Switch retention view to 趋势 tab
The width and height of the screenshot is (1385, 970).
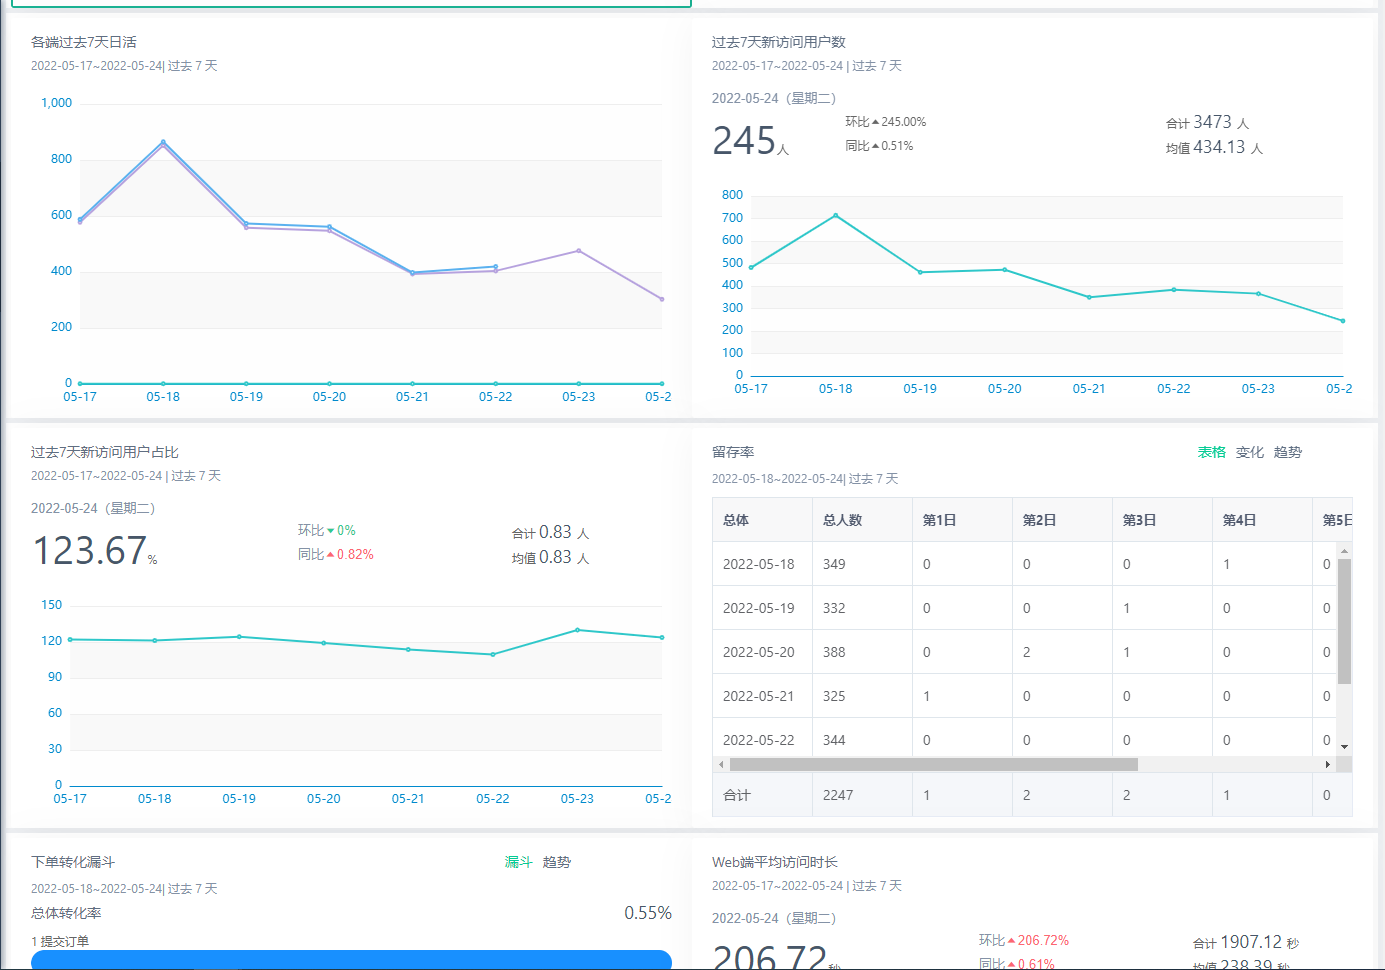pos(1287,452)
